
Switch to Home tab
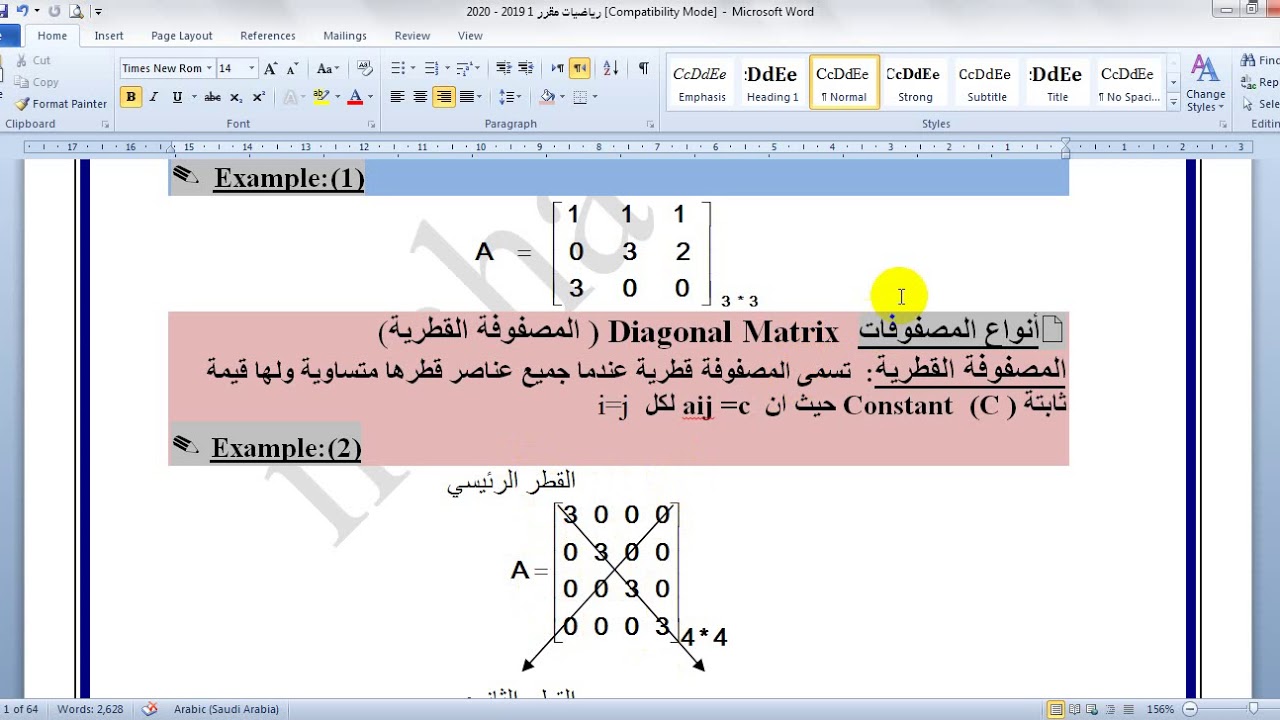point(52,35)
